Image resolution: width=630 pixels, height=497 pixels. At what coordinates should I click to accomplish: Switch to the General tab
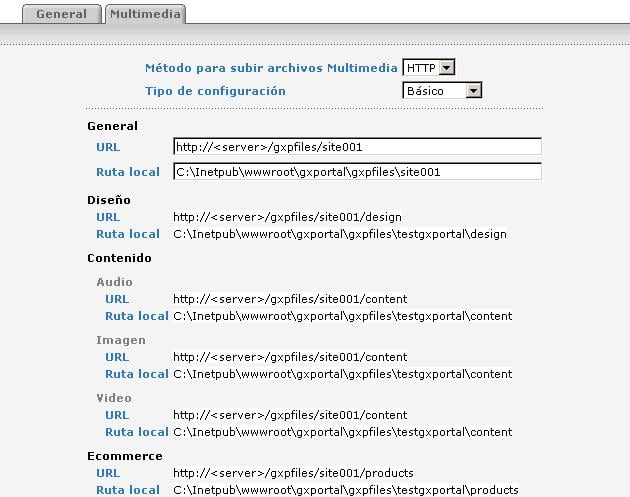[62, 15]
